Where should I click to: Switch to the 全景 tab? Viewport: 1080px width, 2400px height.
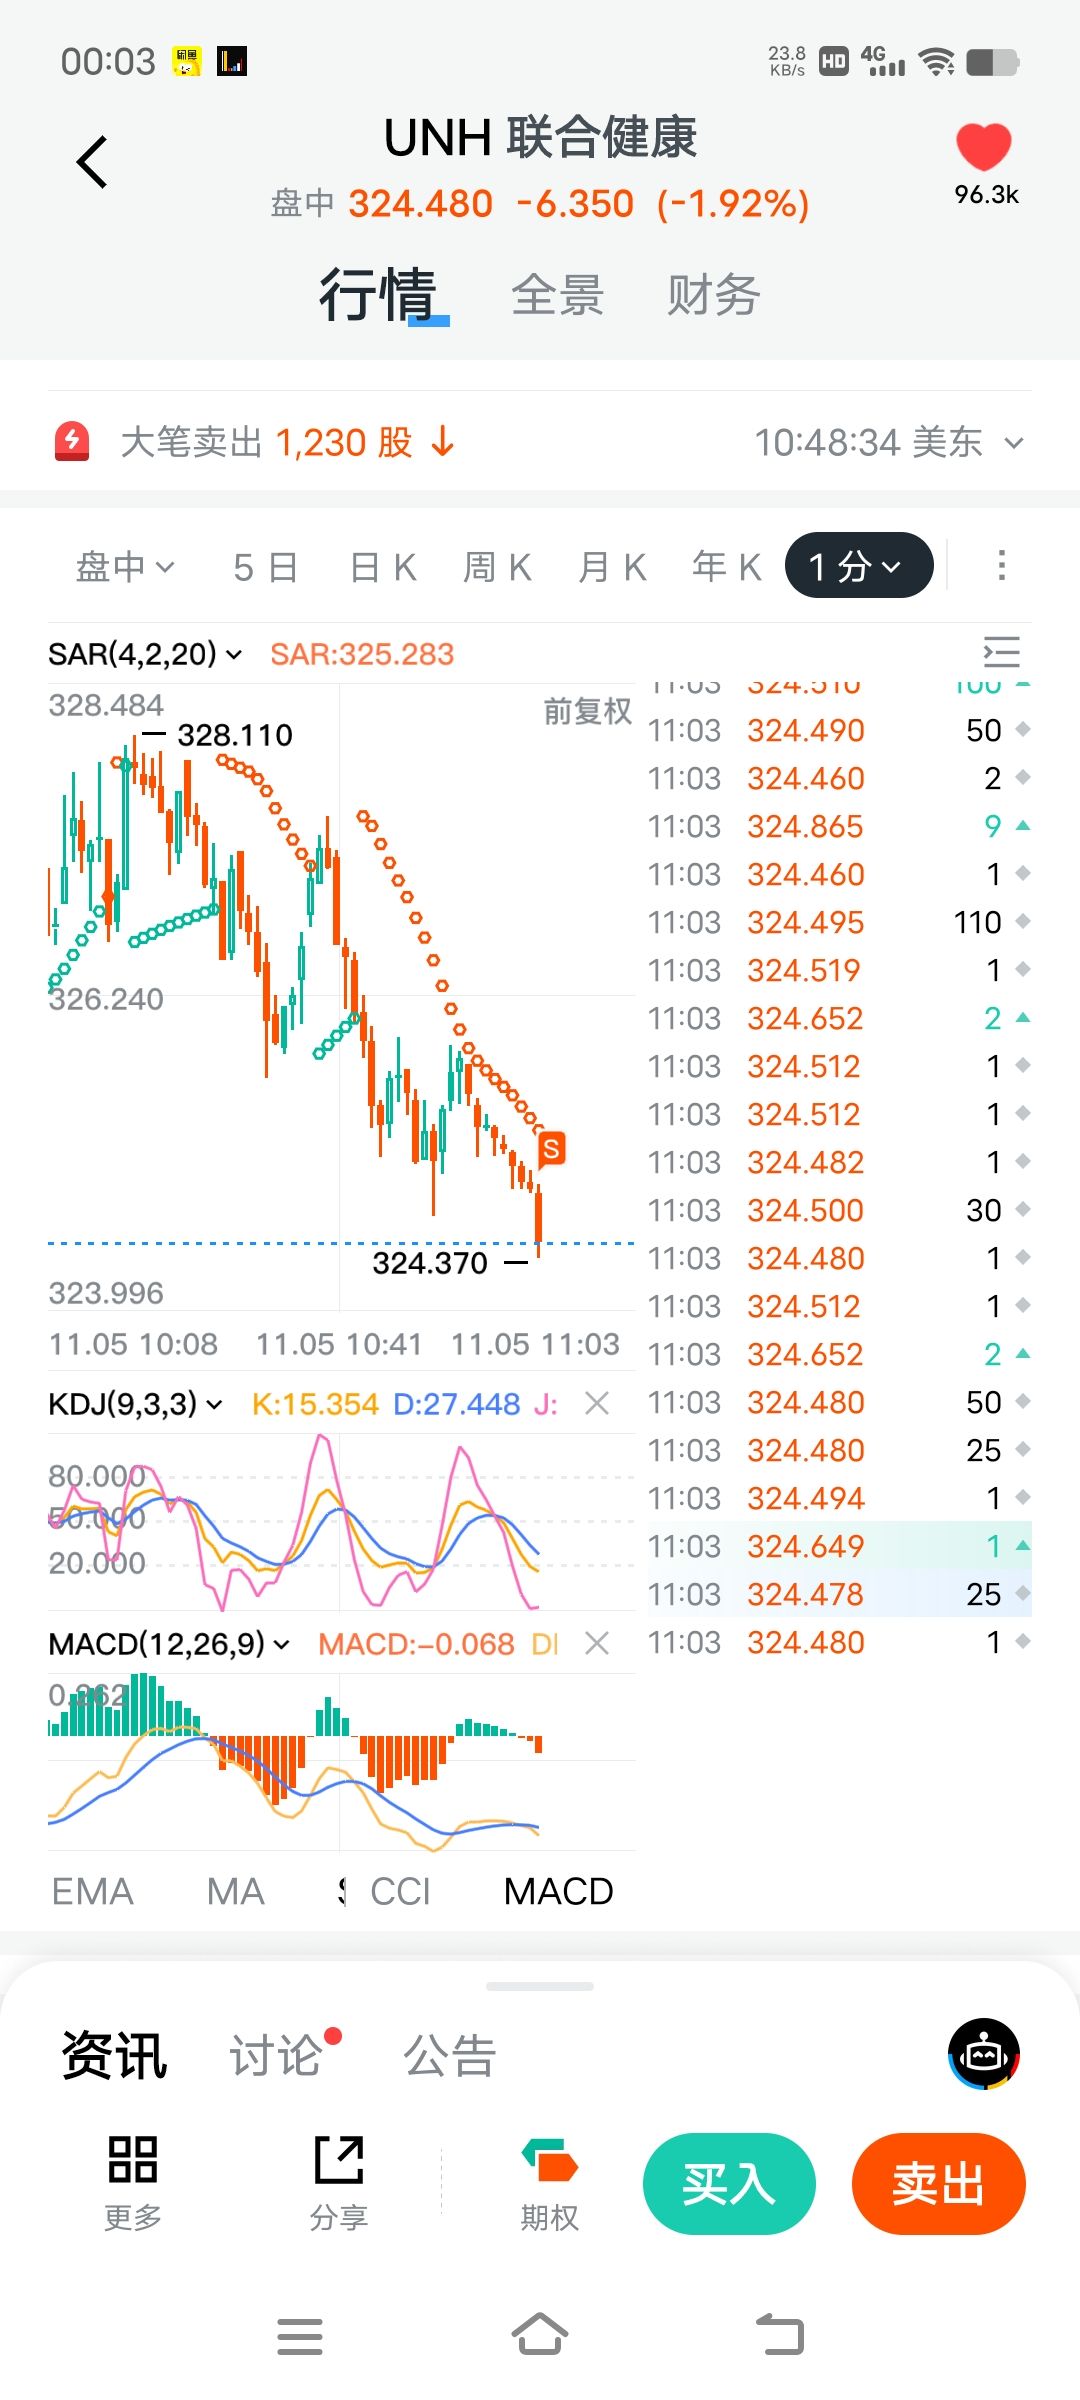557,295
